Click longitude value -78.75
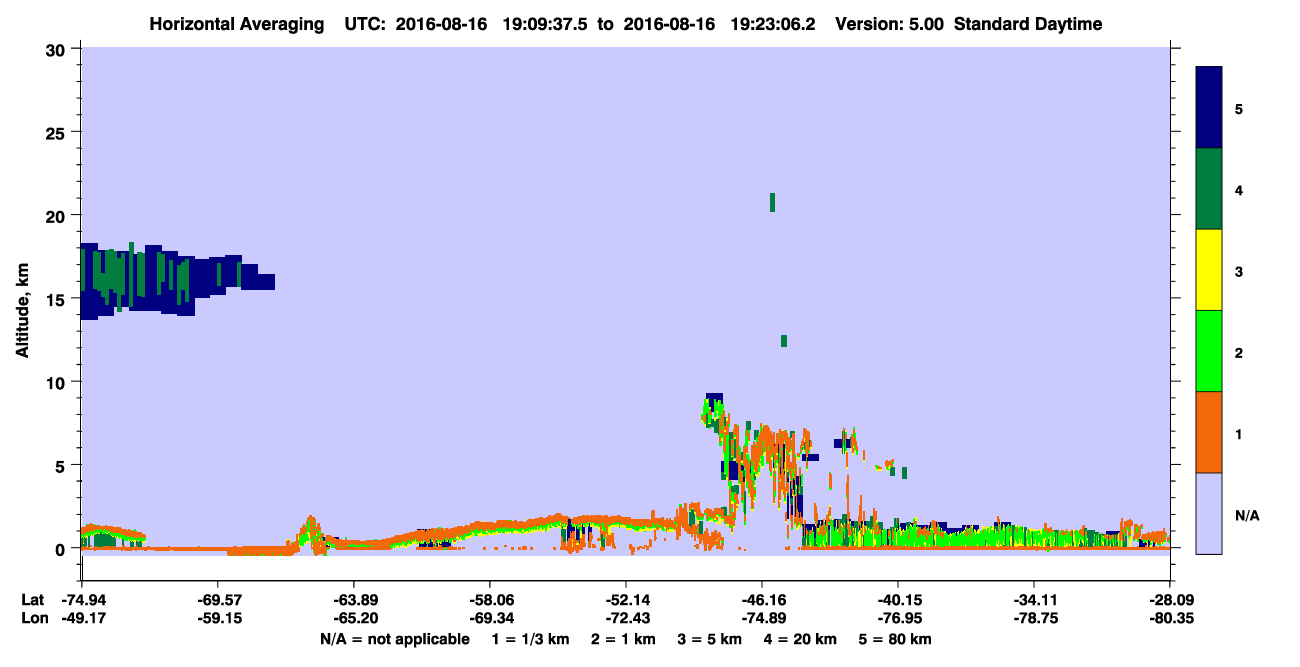Image resolution: width=1300 pixels, height=667 pixels. (1033, 619)
